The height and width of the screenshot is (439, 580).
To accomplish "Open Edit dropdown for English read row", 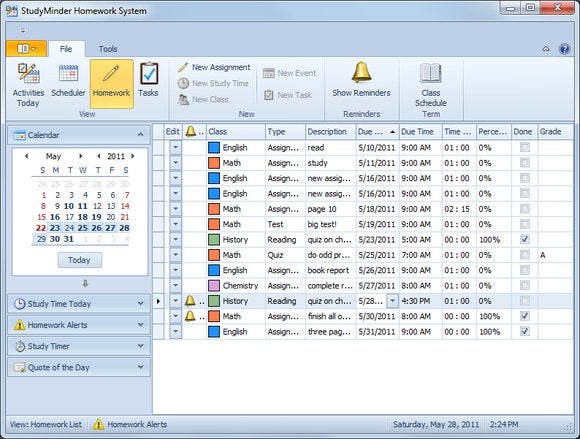I will (x=176, y=148).
